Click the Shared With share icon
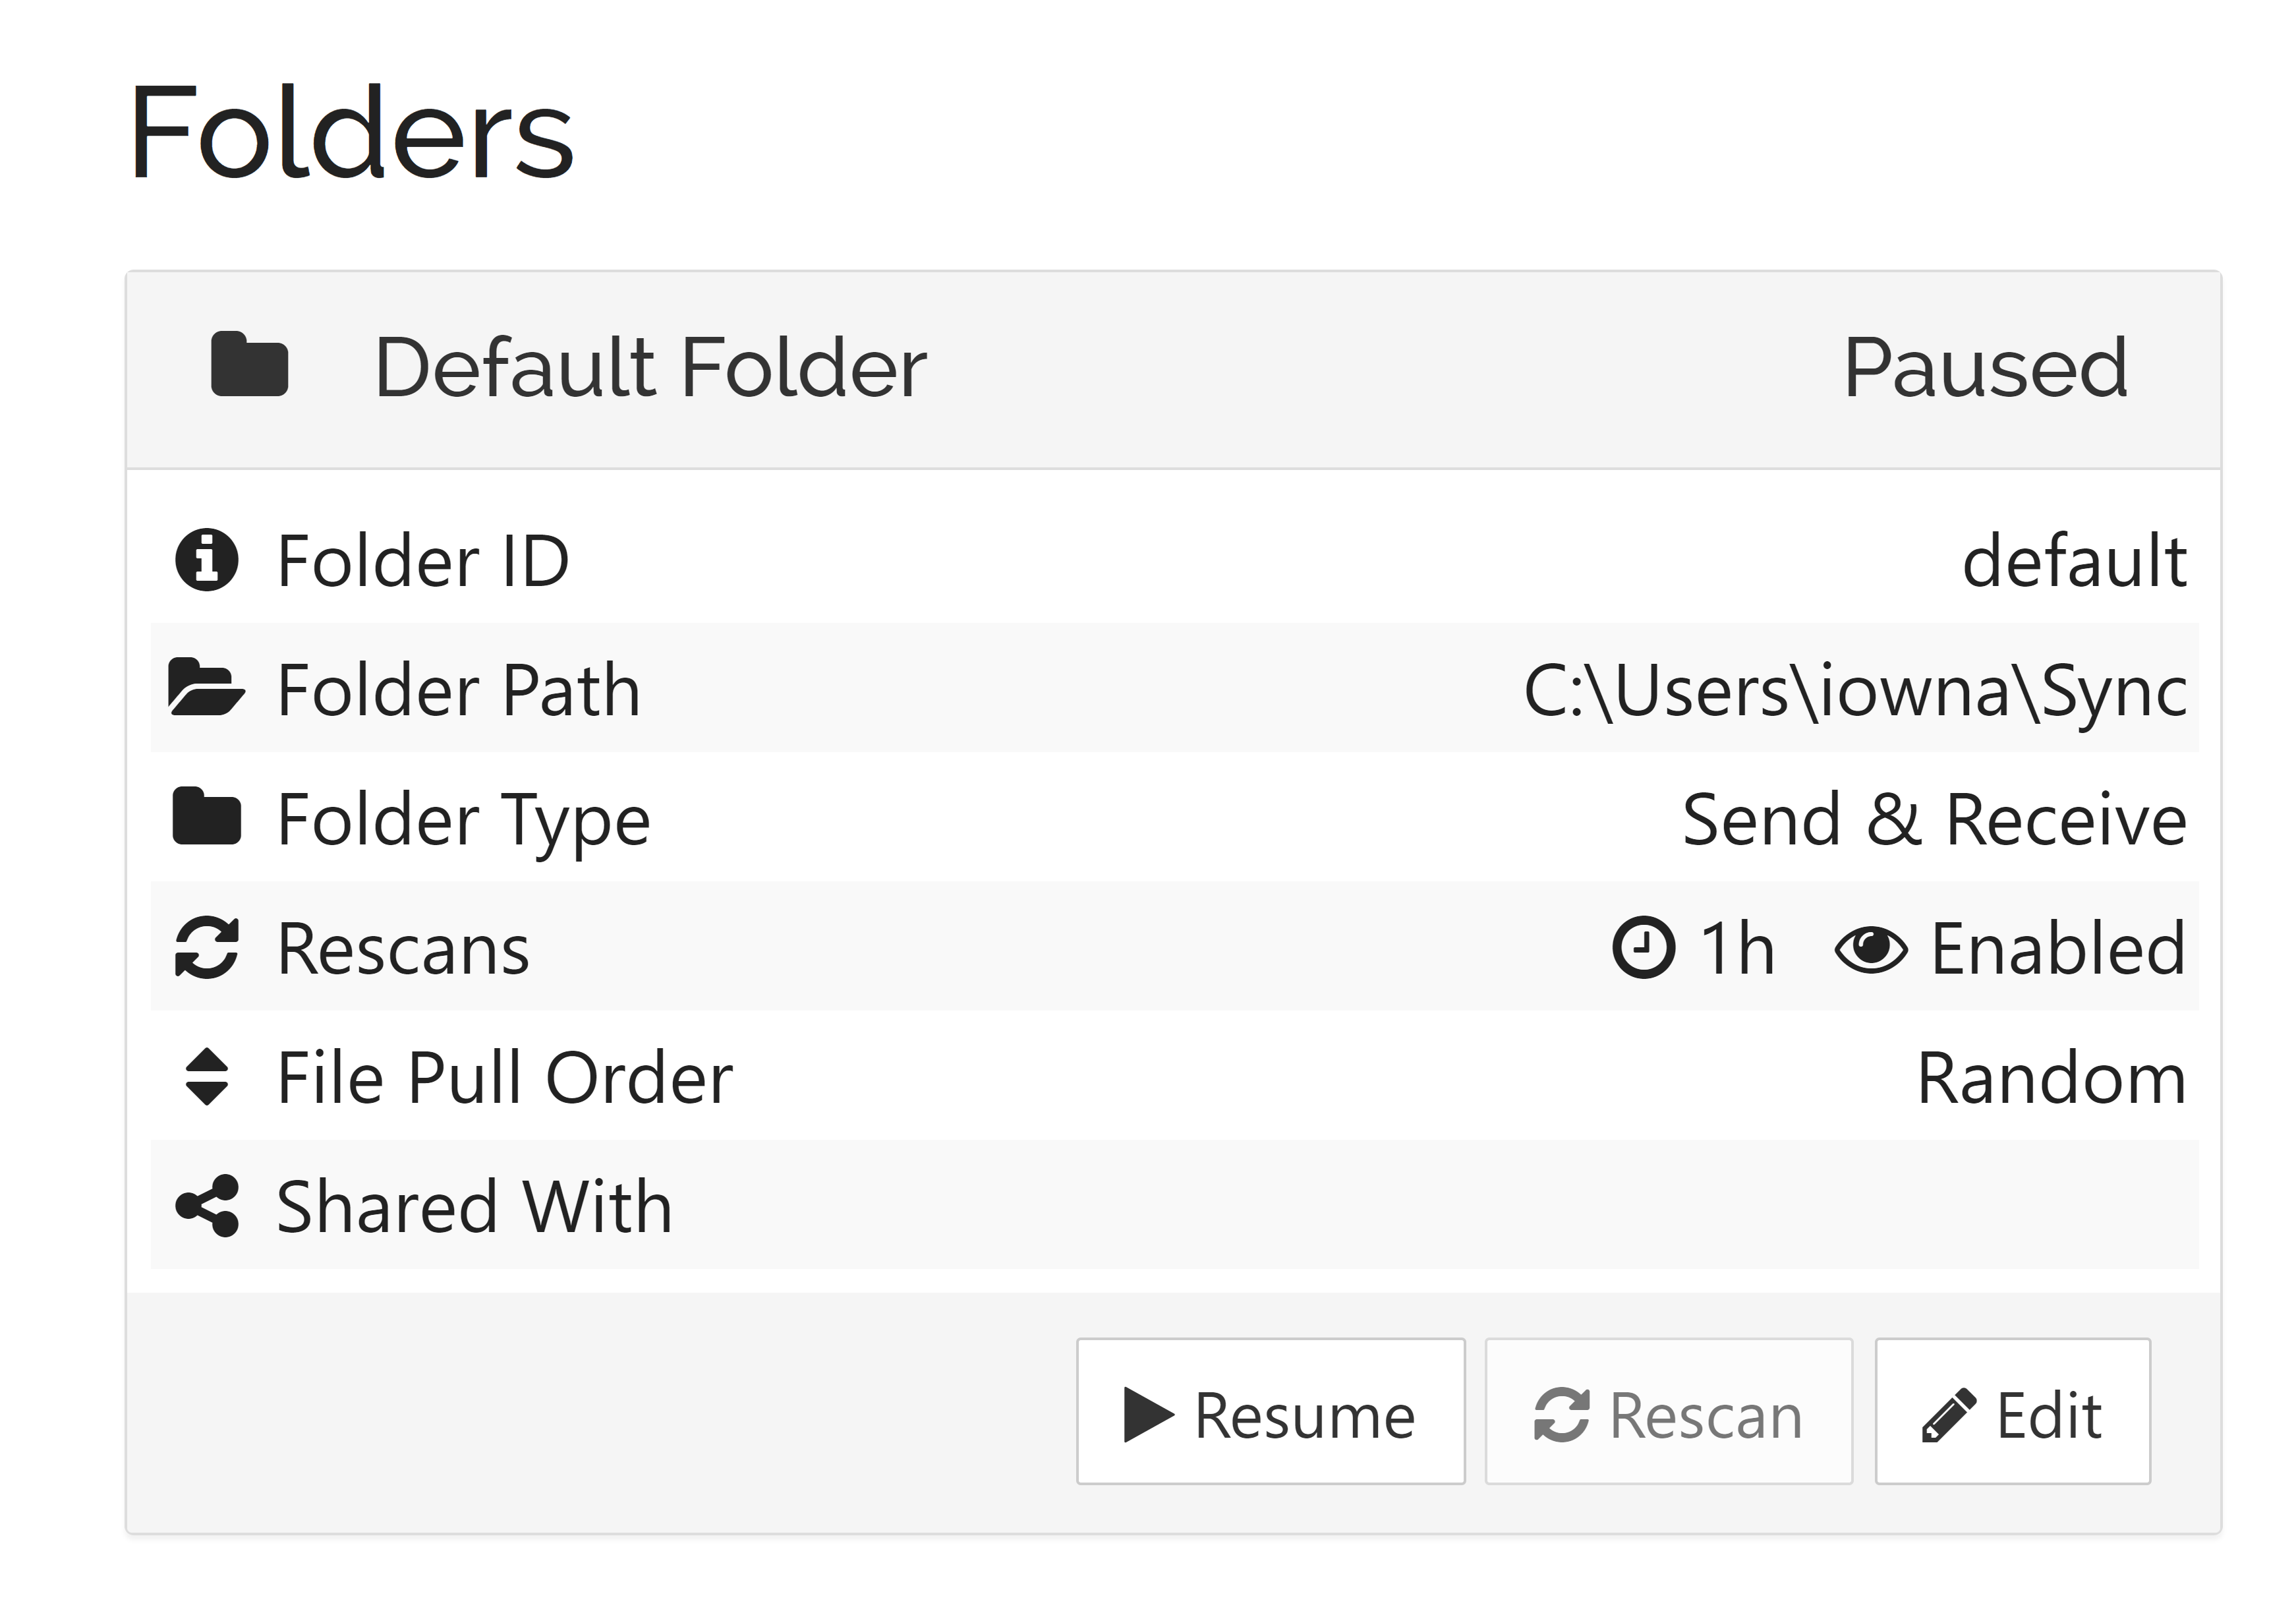2296x1619 pixels. (x=206, y=1206)
